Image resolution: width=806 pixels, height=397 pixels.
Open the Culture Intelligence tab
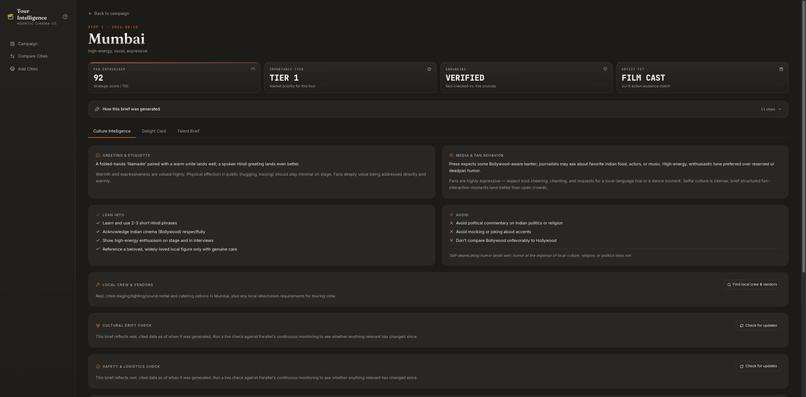pos(112,131)
